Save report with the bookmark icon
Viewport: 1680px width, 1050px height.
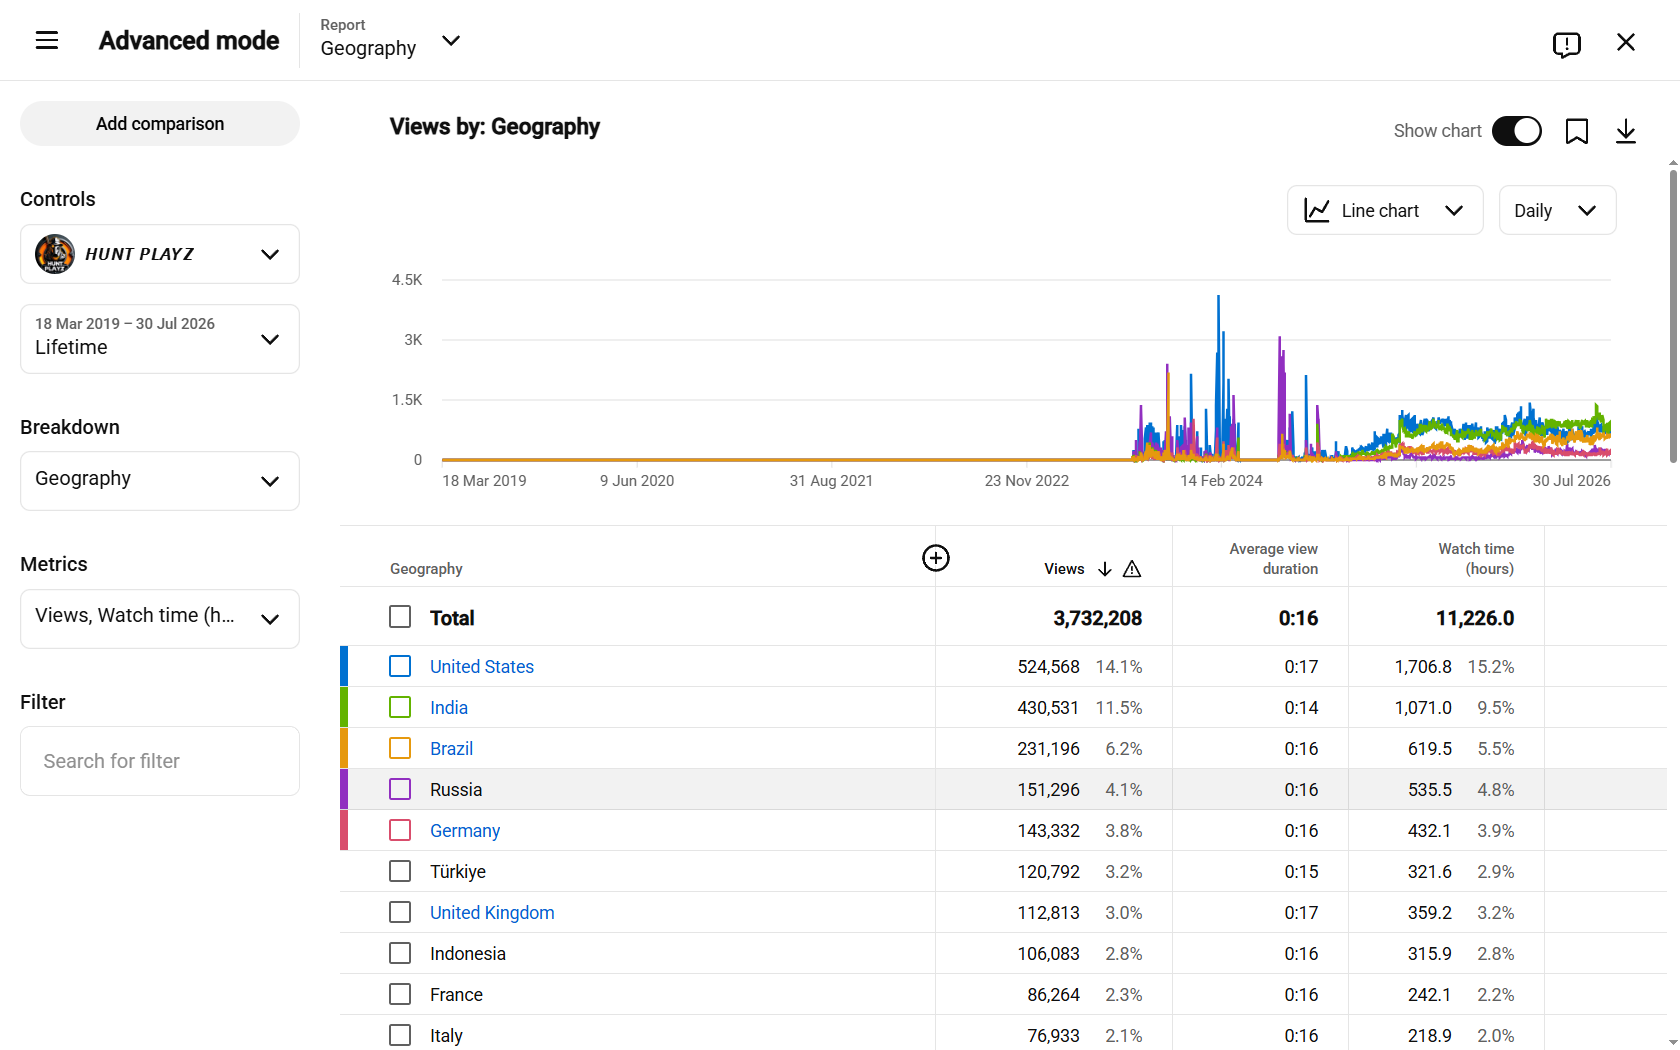1577,131
